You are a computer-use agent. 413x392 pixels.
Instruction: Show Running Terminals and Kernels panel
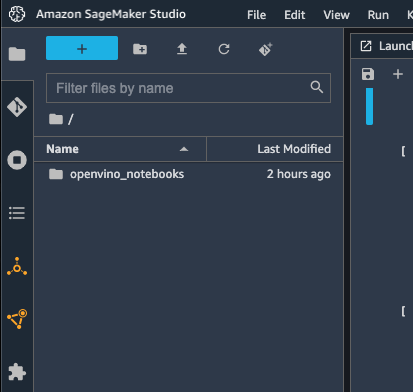tap(17, 160)
